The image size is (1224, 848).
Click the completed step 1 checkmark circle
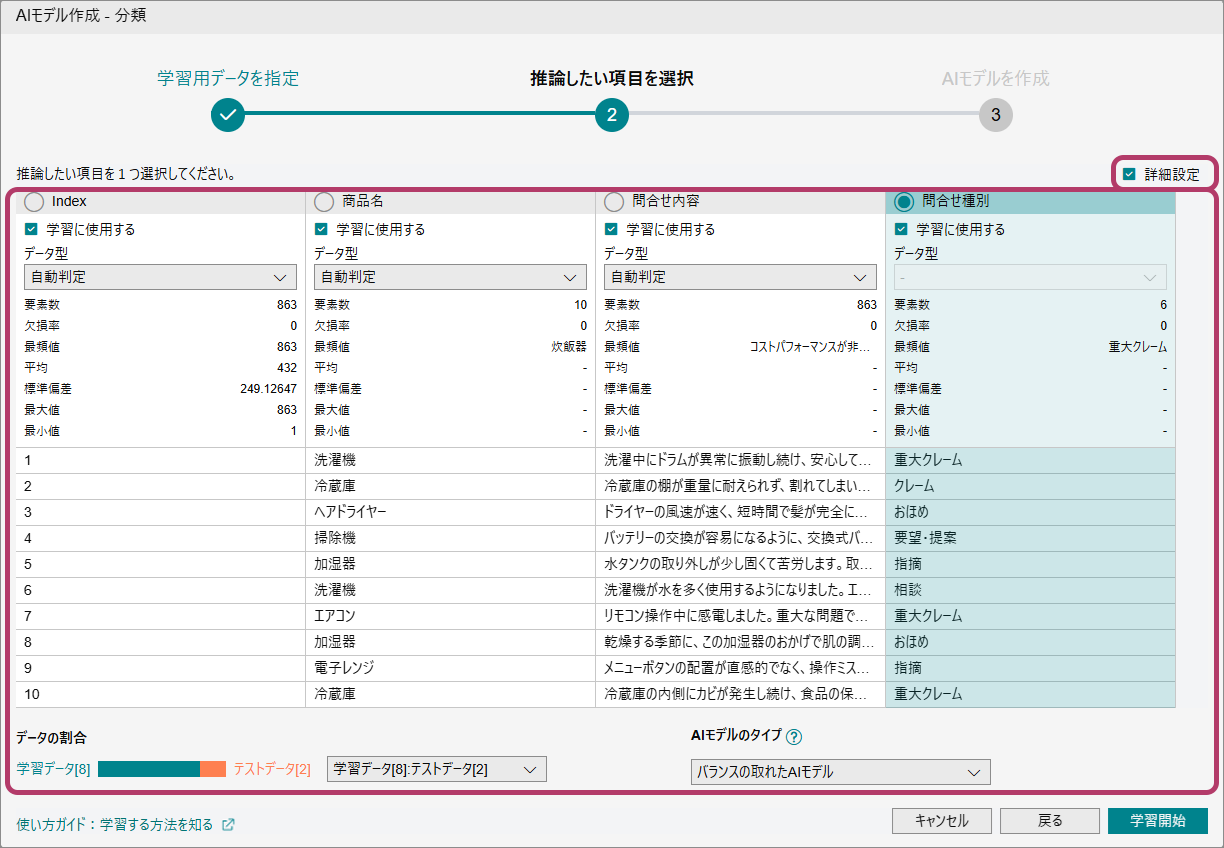point(228,114)
